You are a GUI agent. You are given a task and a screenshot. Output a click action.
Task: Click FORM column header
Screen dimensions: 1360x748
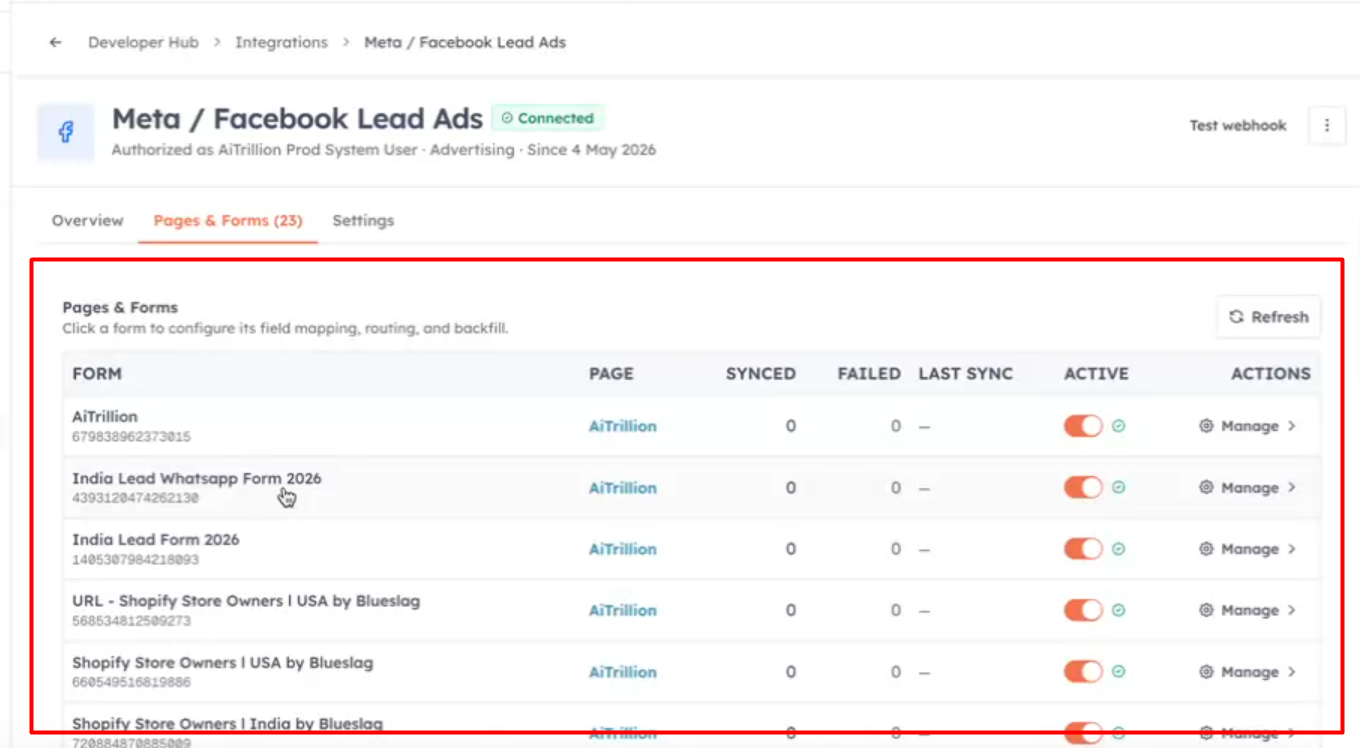97,374
